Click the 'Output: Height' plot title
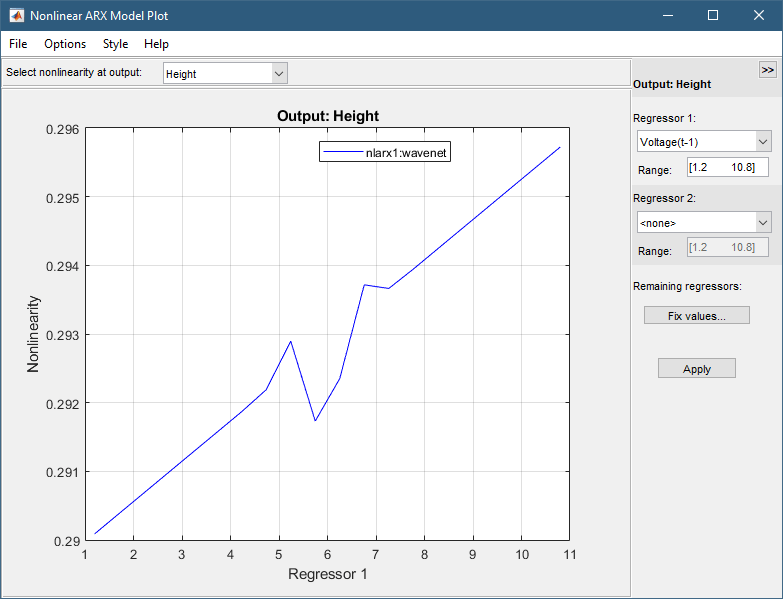The image size is (783, 599). [x=328, y=116]
